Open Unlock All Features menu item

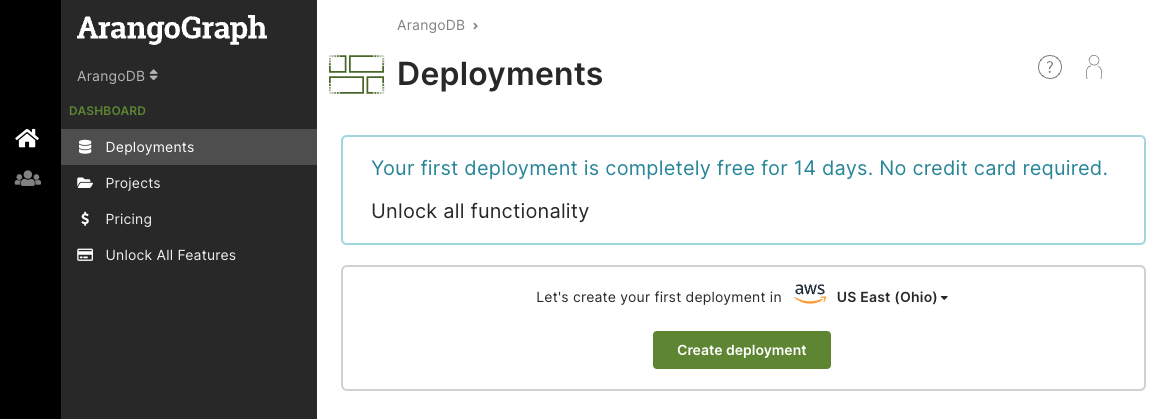click(189, 254)
